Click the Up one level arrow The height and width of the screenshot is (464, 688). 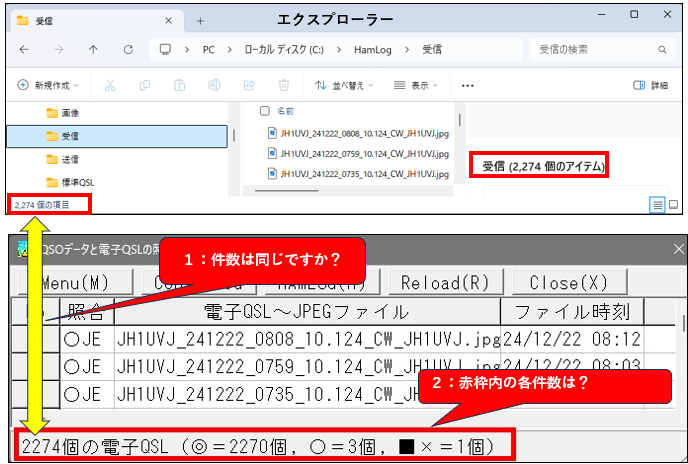tap(93, 49)
